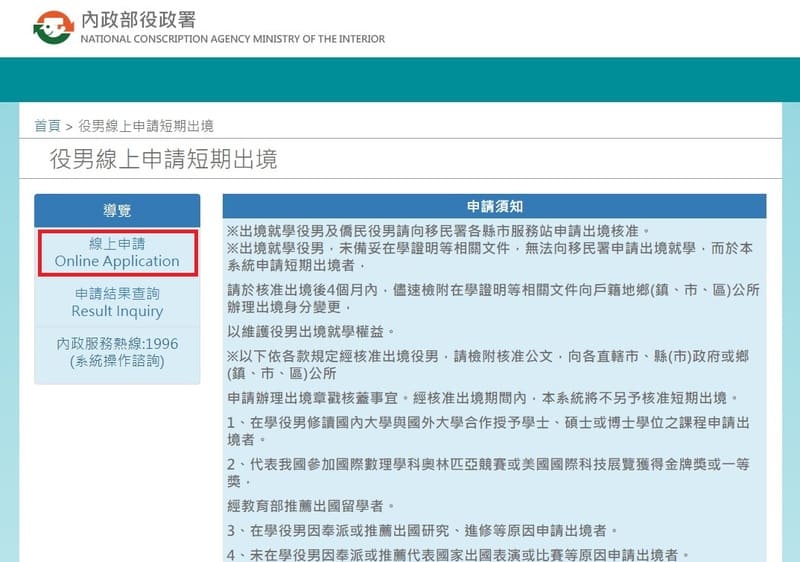Image resolution: width=800 pixels, height=562 pixels.
Task: Click the 申請須知 panel header
Action: tap(494, 207)
